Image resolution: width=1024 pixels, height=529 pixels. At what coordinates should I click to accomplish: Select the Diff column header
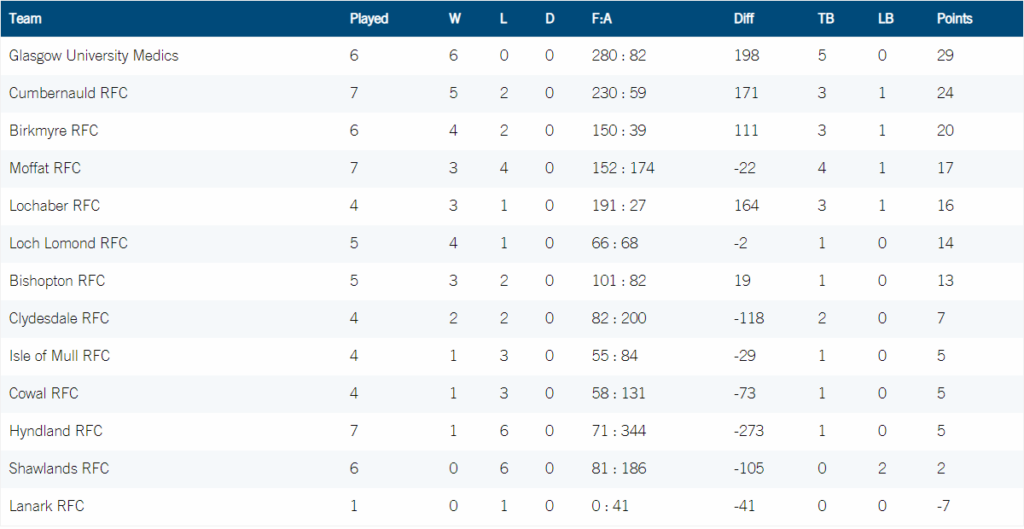[x=743, y=19]
